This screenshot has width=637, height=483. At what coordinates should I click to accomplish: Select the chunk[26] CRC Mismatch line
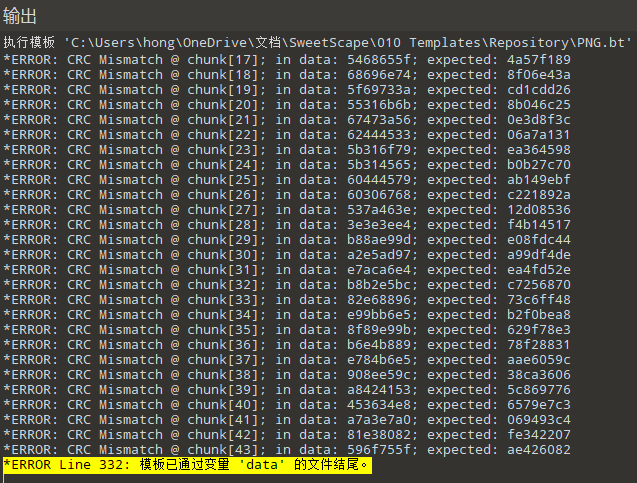(x=287, y=195)
